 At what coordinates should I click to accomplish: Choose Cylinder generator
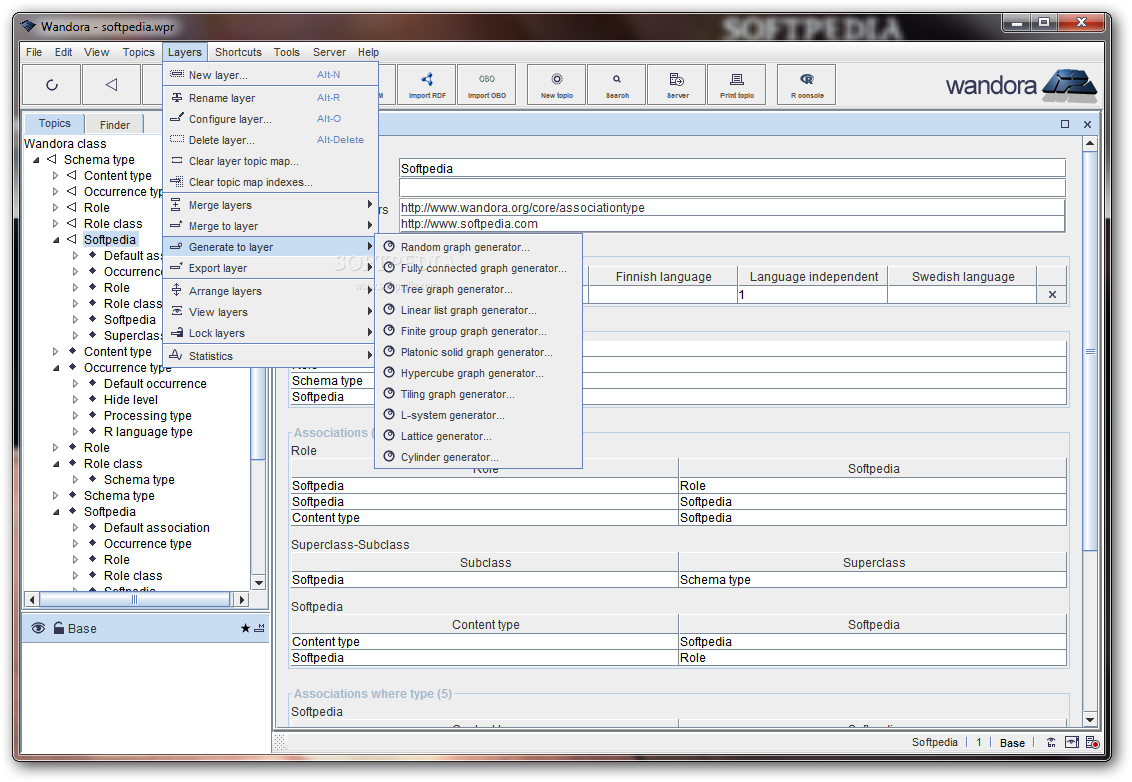(x=479, y=456)
